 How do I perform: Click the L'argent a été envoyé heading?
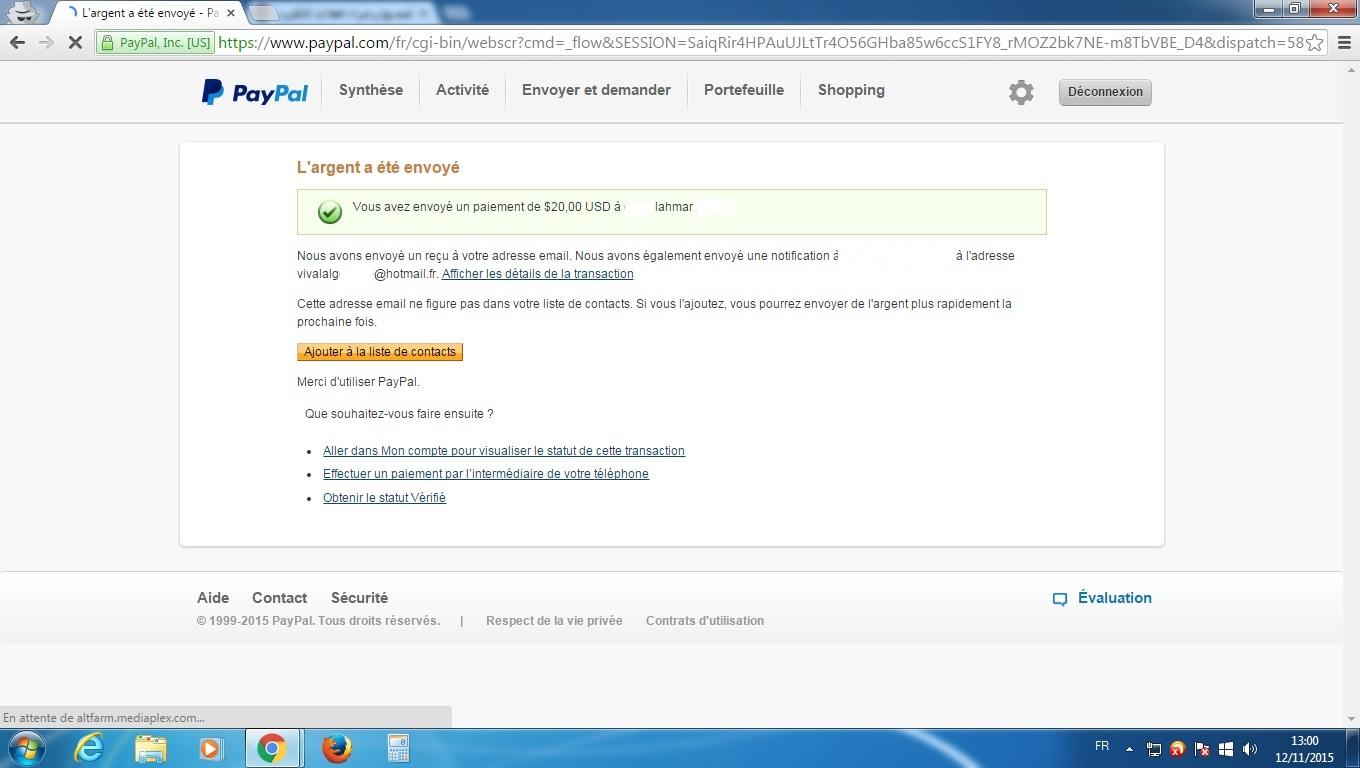378,168
